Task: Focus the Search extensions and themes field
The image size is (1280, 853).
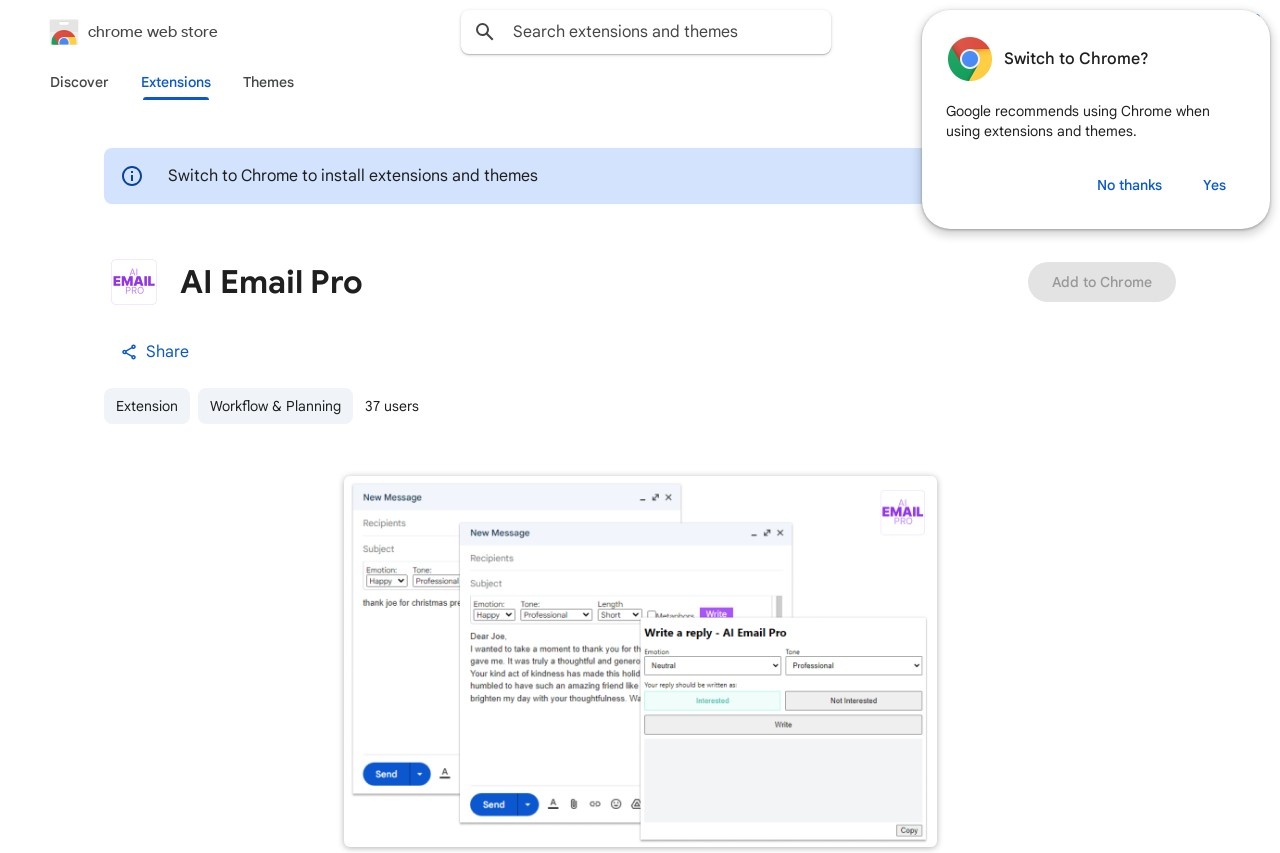Action: coord(646,32)
